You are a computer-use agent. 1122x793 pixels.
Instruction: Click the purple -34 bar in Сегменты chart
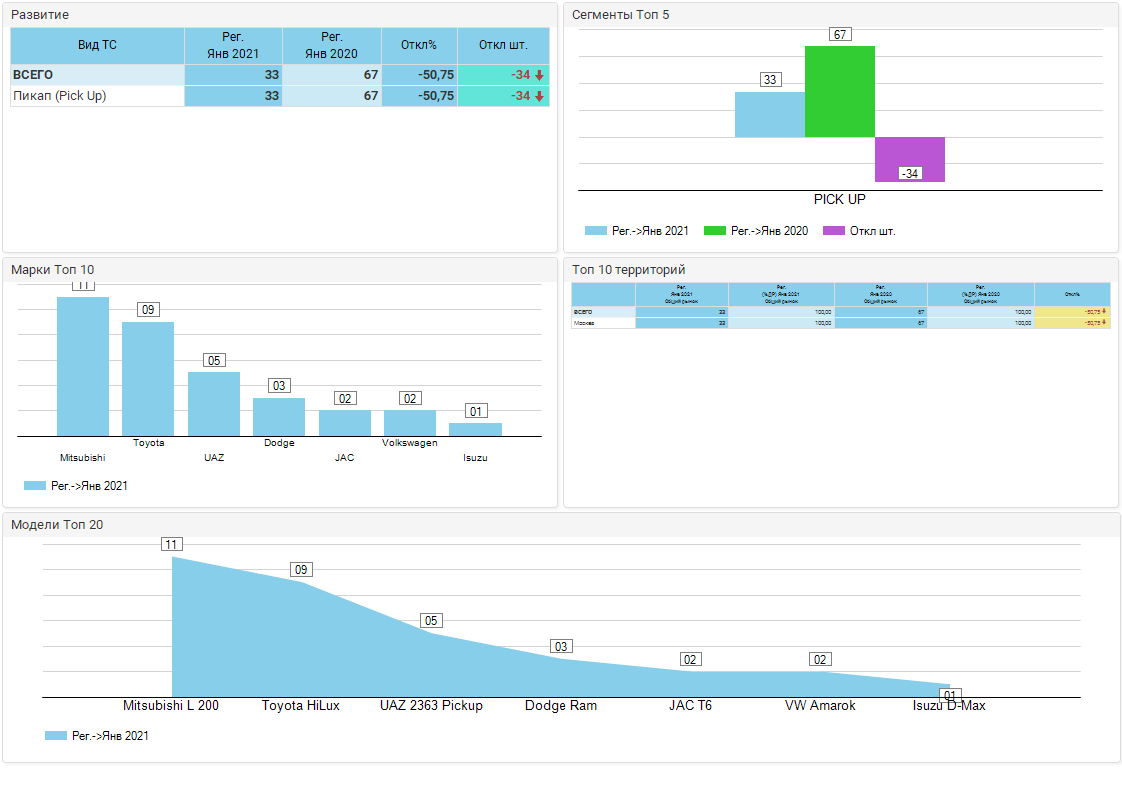[909, 158]
